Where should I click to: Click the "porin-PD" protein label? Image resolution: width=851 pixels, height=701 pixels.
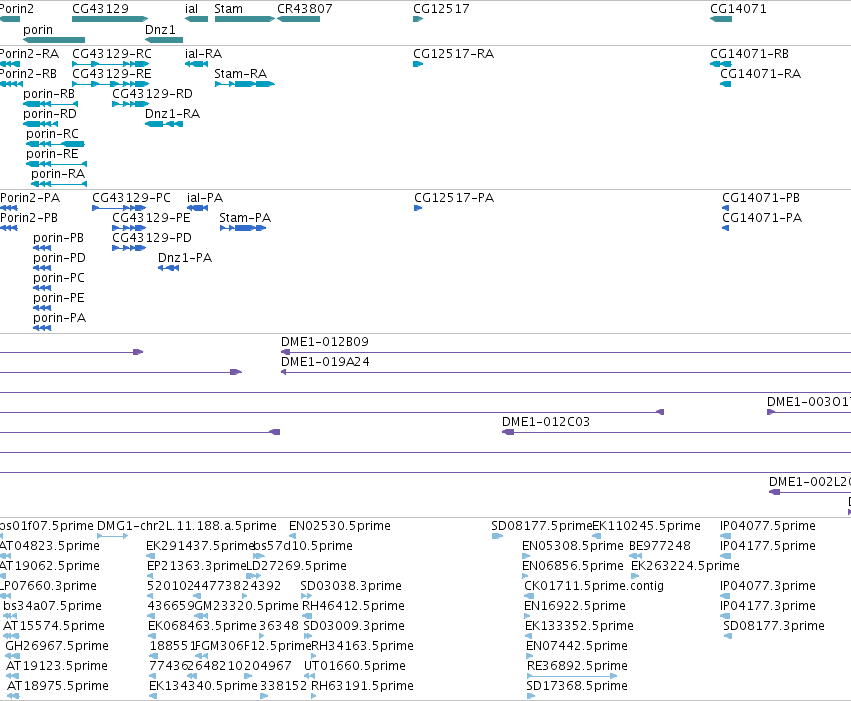click(x=59, y=258)
